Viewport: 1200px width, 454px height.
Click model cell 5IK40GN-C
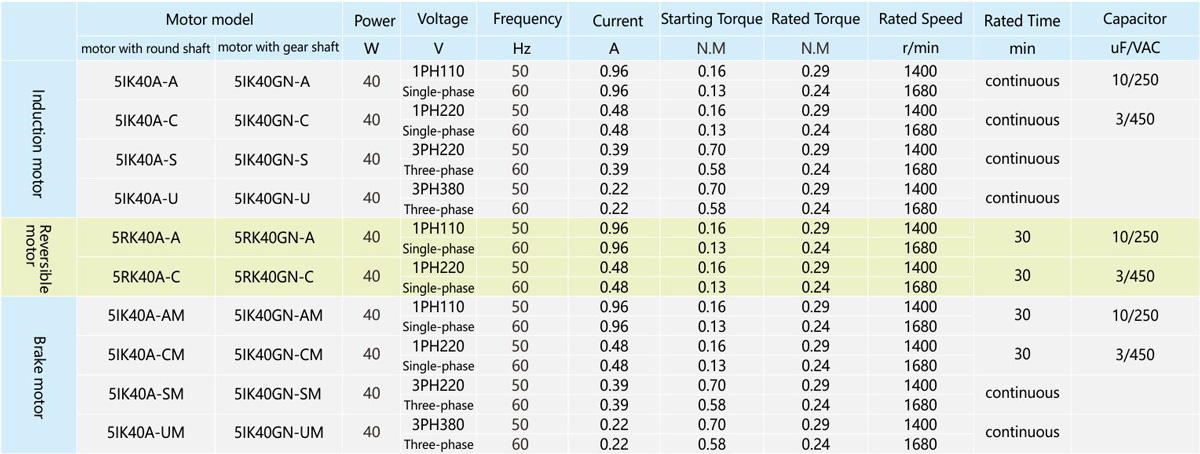(x=271, y=120)
